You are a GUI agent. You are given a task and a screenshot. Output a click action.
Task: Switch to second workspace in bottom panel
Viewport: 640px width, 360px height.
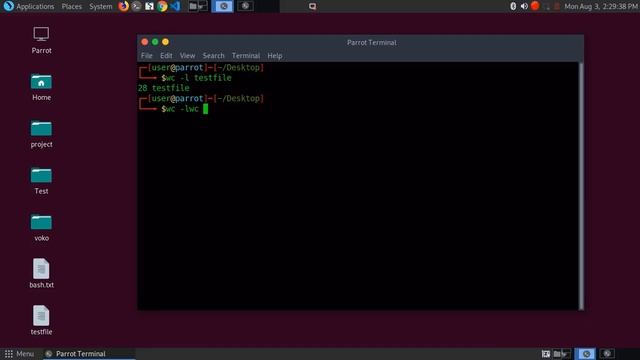607,354
